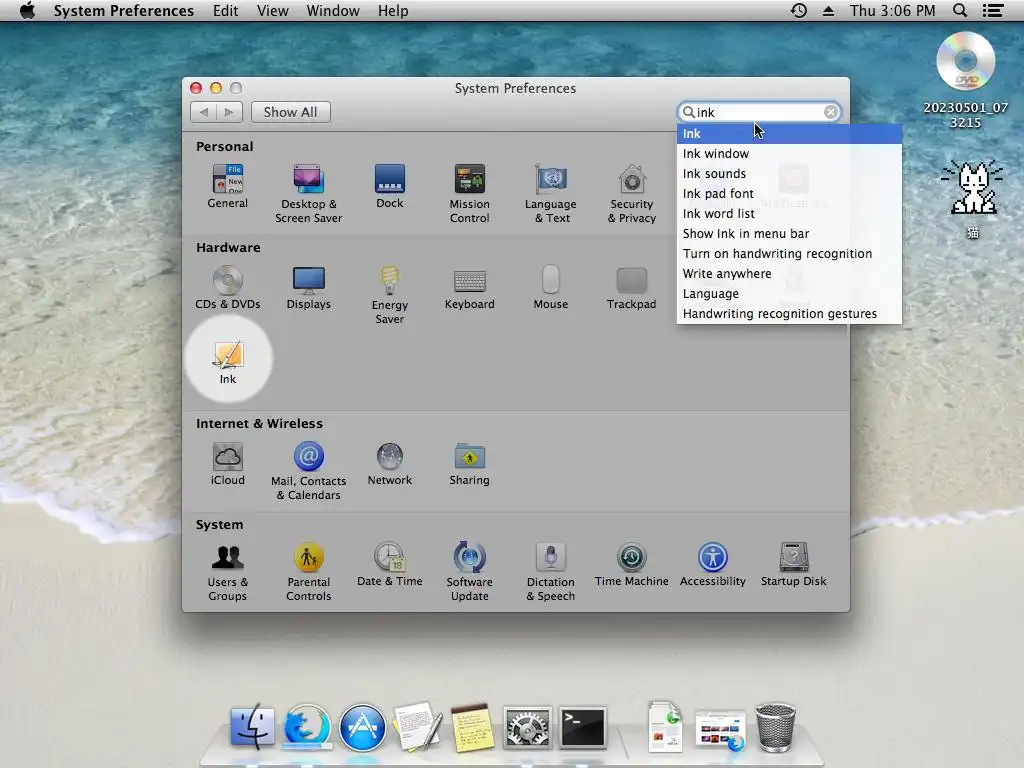Screen dimensions: 1024x768
Task: Open the System Preferences app menu
Action: [x=123, y=10]
